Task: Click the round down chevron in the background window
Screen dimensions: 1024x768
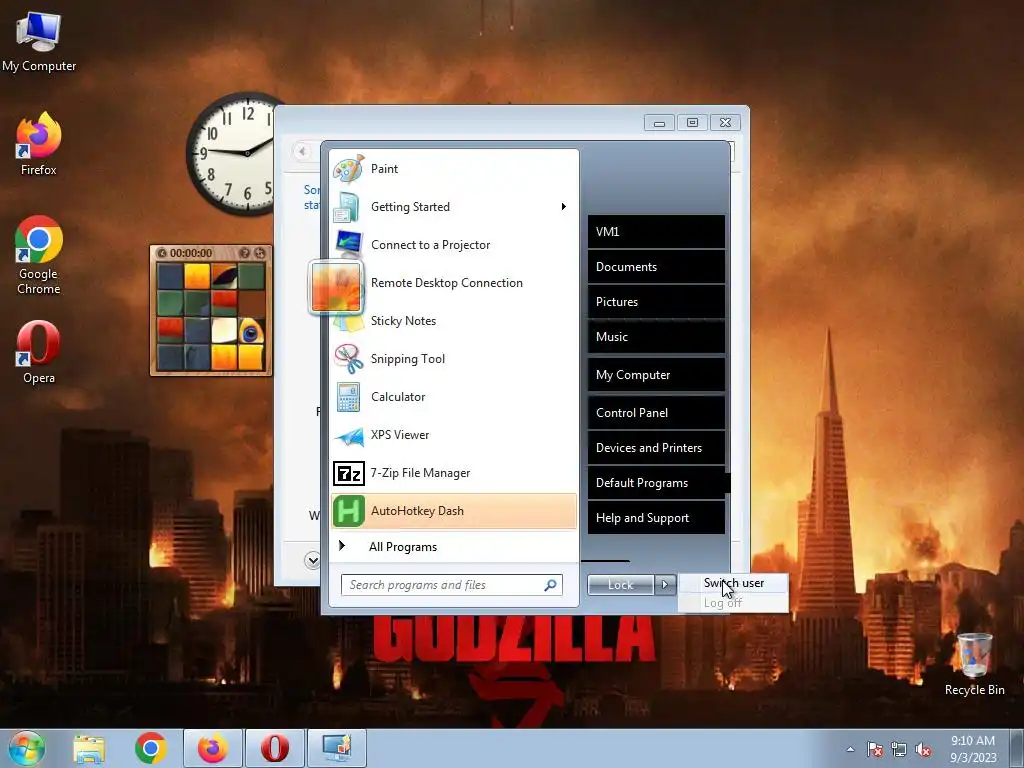Action: pos(312,560)
